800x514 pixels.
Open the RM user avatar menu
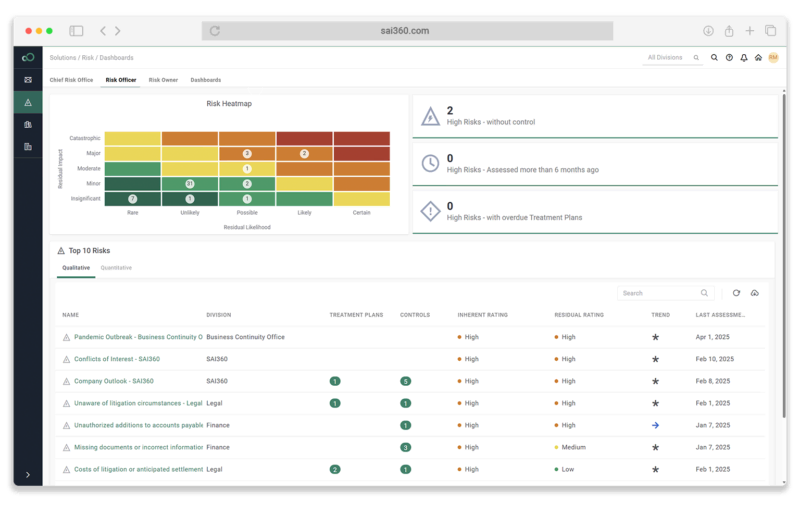pos(772,58)
